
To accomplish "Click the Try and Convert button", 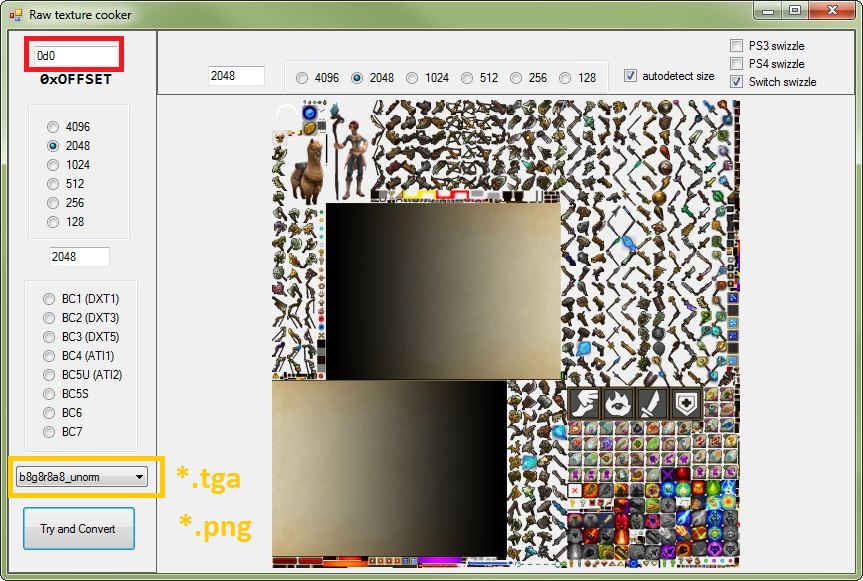I will click(x=79, y=529).
